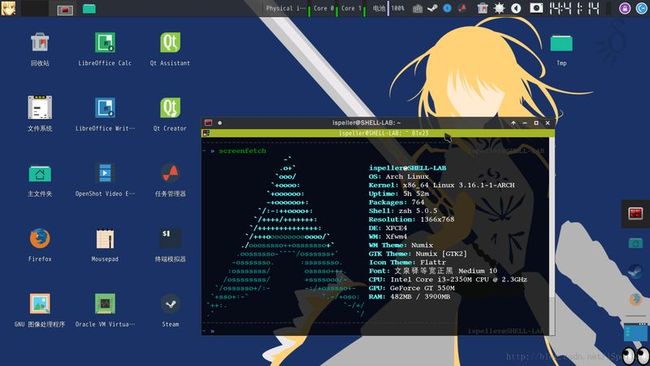Click the terminal window title bar menu icon
The image size is (650, 366).
[208, 123]
